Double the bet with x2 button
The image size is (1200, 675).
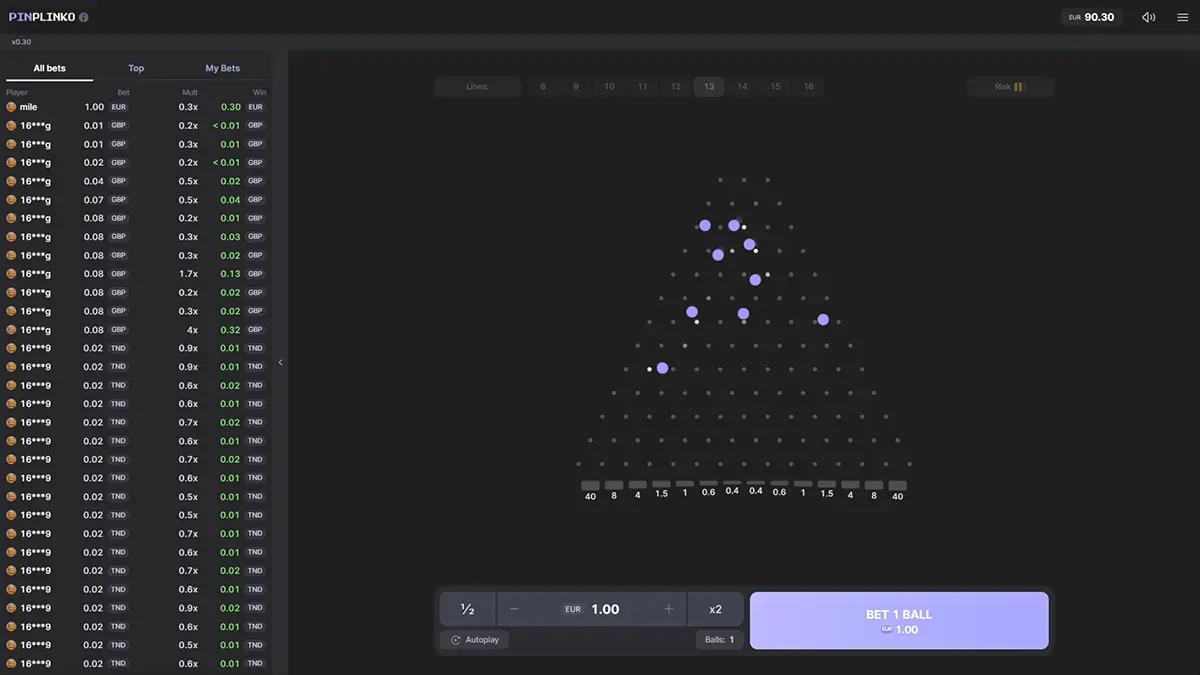[716, 609]
